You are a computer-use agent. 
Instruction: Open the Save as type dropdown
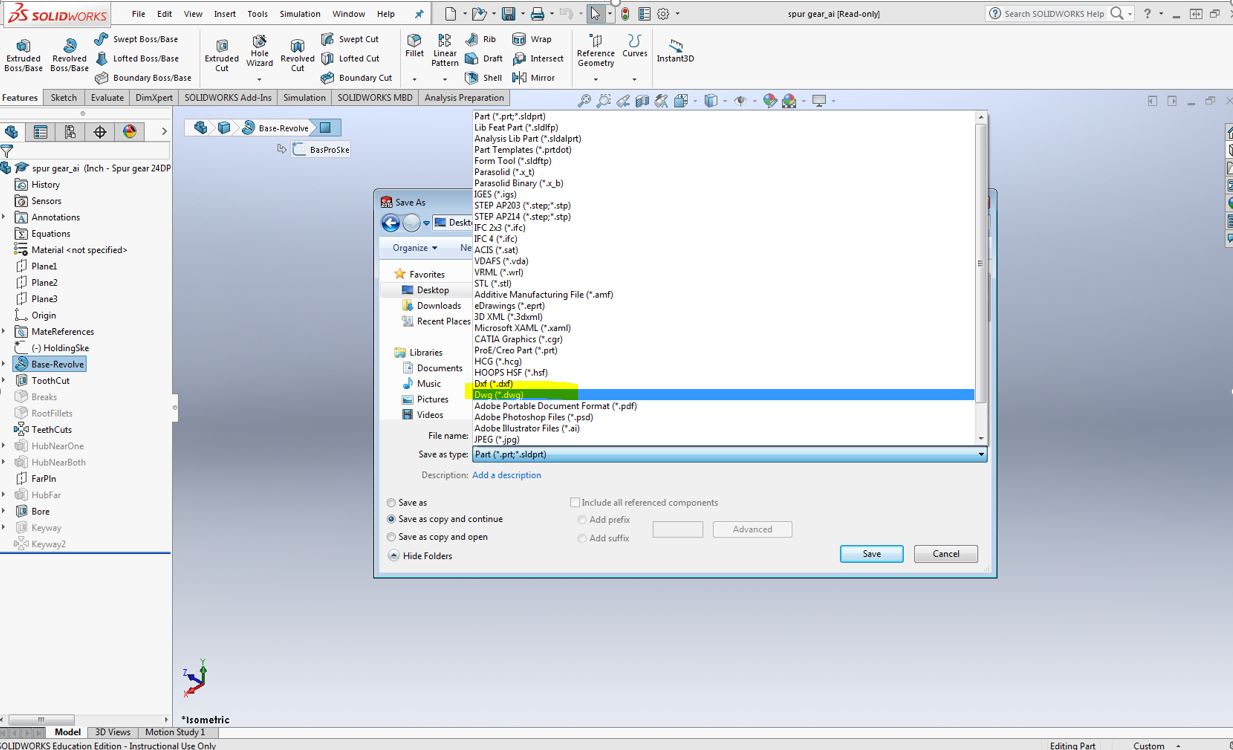pyautogui.click(x=729, y=454)
